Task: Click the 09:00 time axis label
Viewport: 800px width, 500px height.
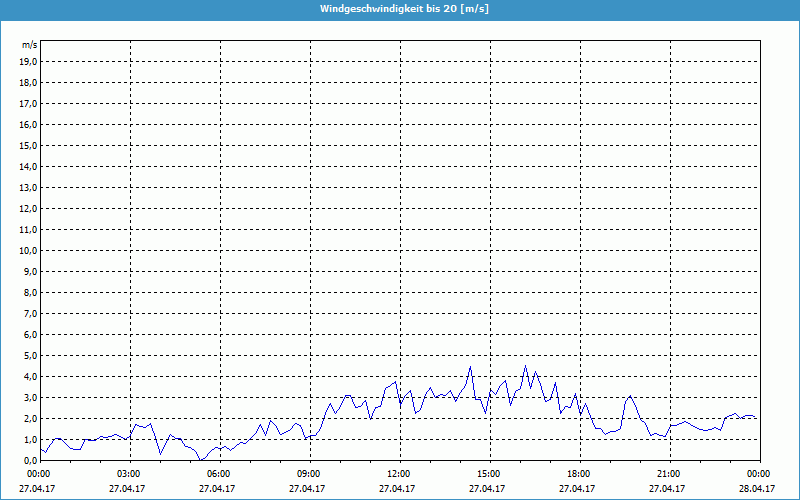Action: (x=308, y=473)
